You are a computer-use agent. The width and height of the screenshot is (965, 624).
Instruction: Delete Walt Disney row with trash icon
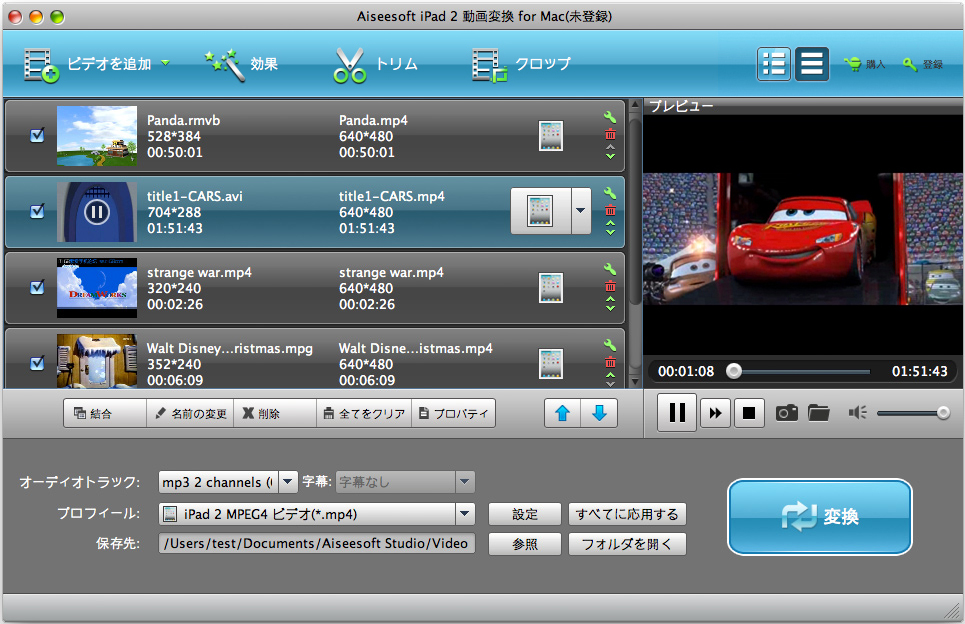tap(610, 362)
